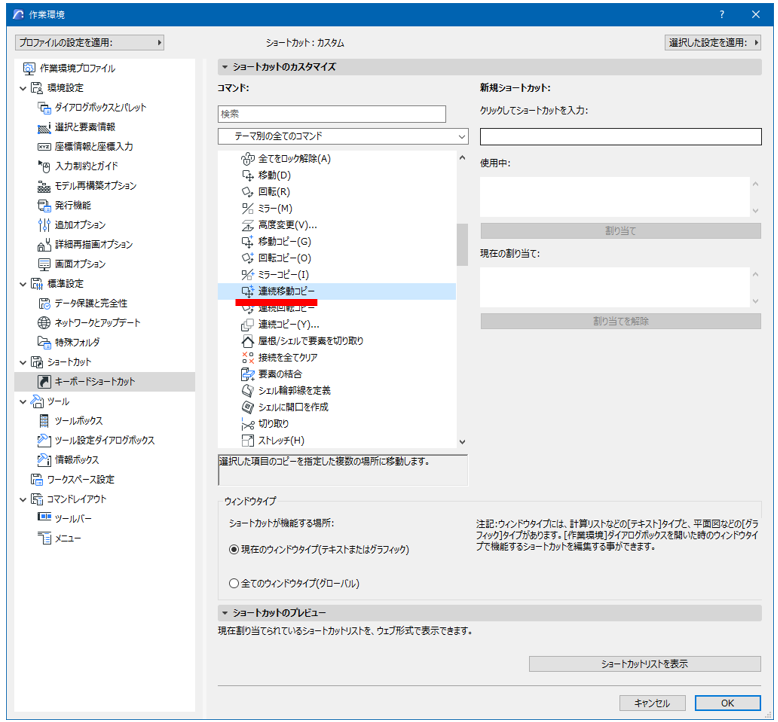Screen dimensions: 778x722
Task: Select 連続移動コピー command row
Action: 337,291
